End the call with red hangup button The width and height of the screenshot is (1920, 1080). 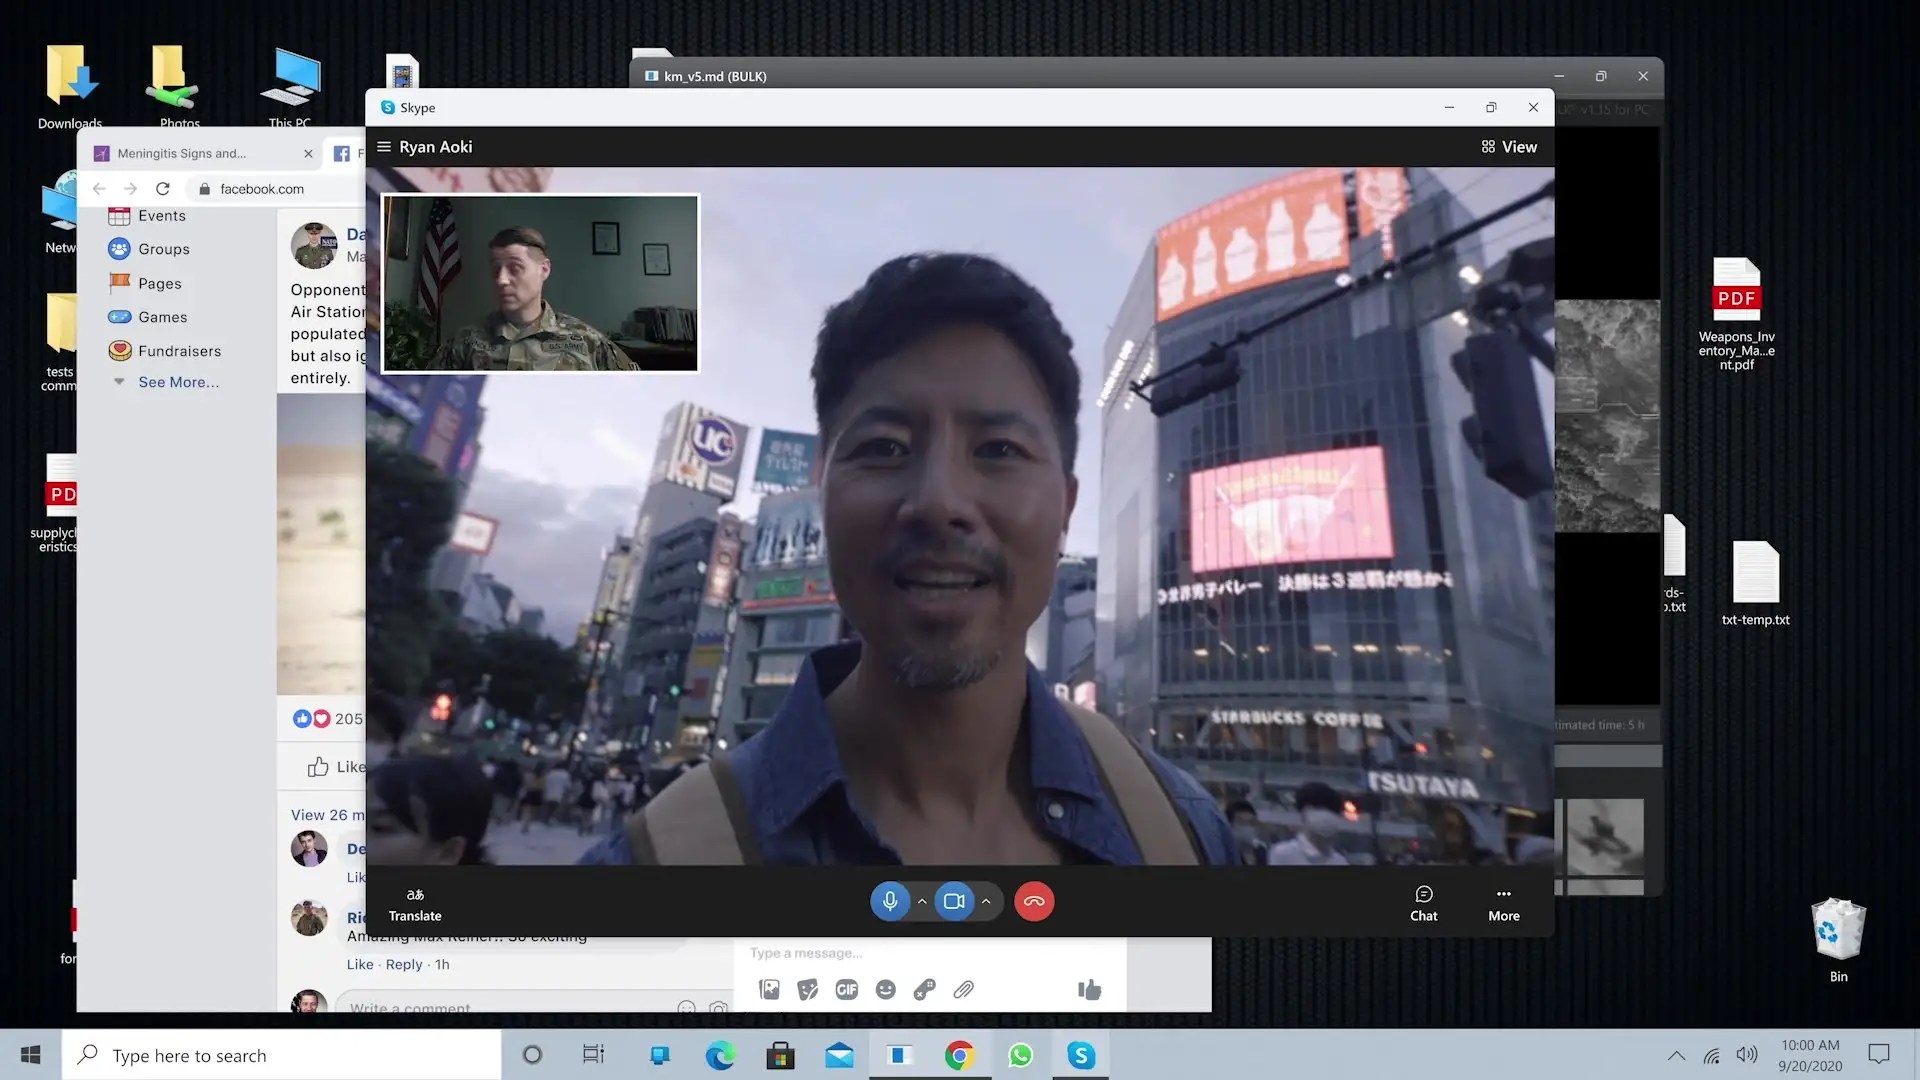[x=1034, y=901]
